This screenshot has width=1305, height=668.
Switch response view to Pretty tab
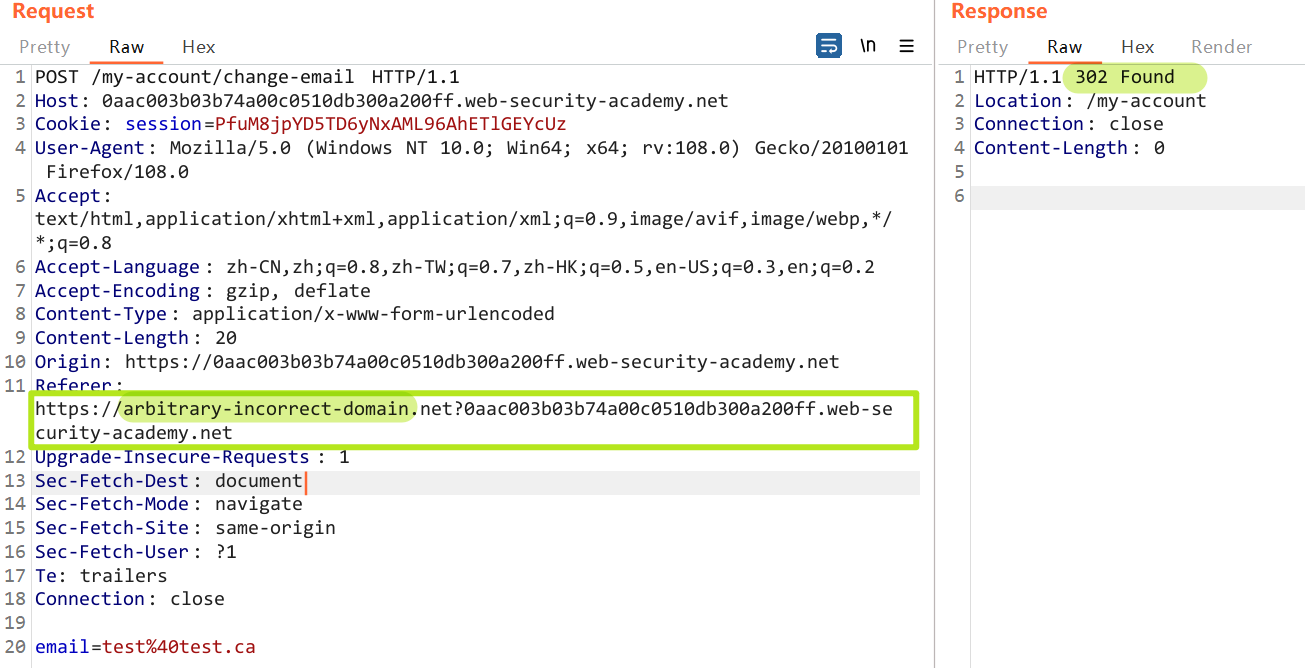coord(982,47)
